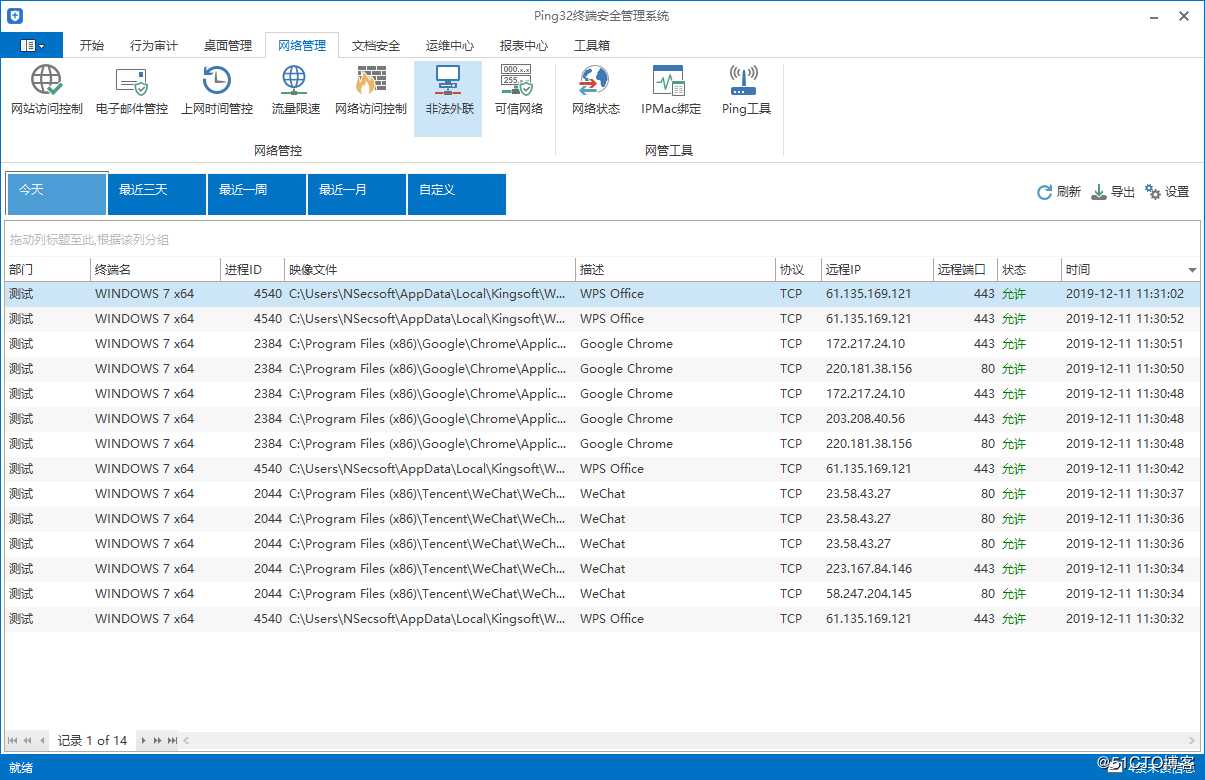Select the 今天 time filter
The image size is (1205, 780).
pyautogui.click(x=56, y=194)
